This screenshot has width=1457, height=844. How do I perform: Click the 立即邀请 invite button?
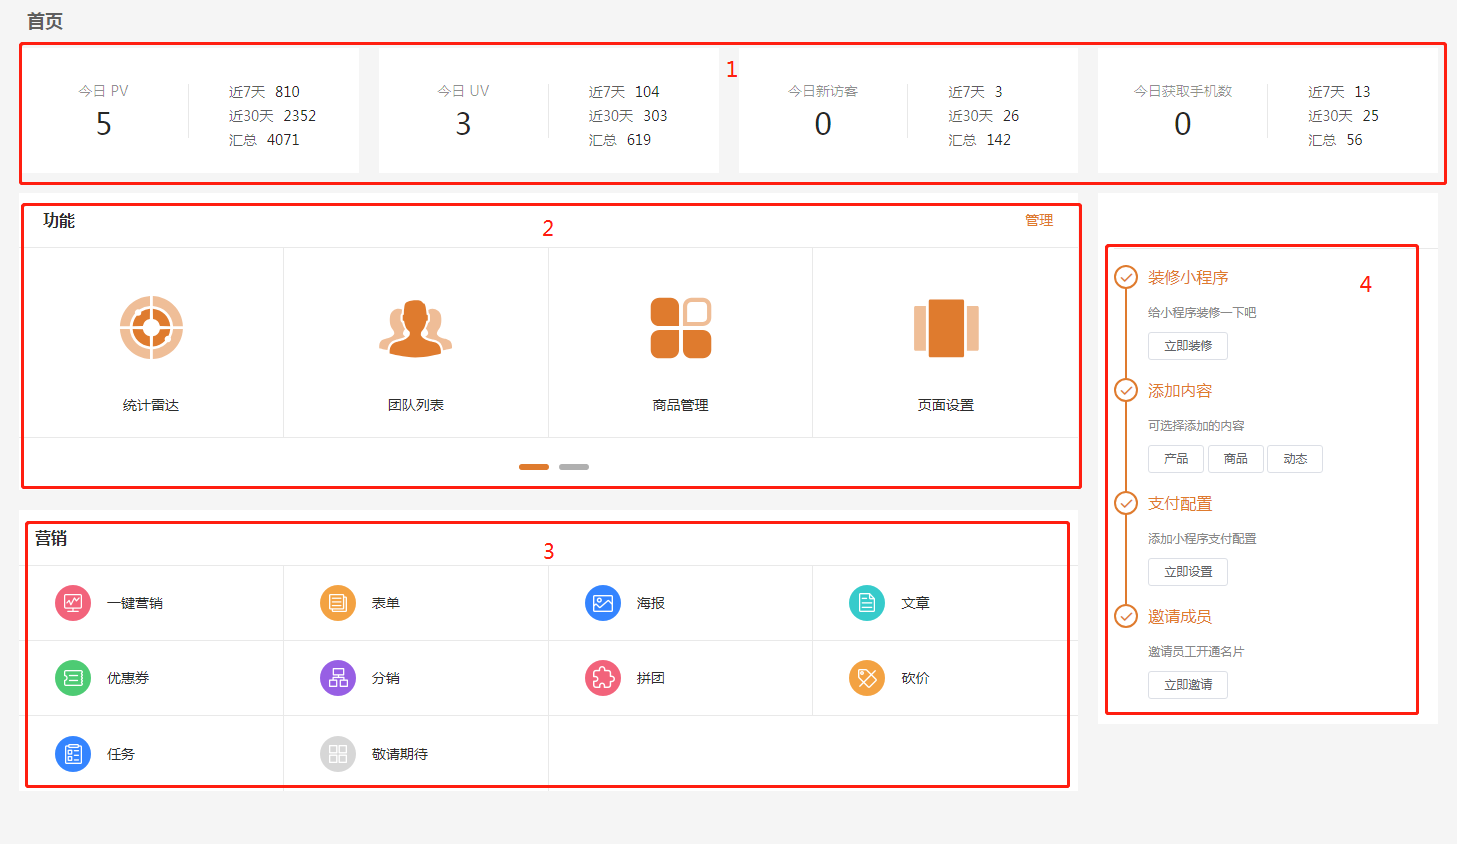1188,685
